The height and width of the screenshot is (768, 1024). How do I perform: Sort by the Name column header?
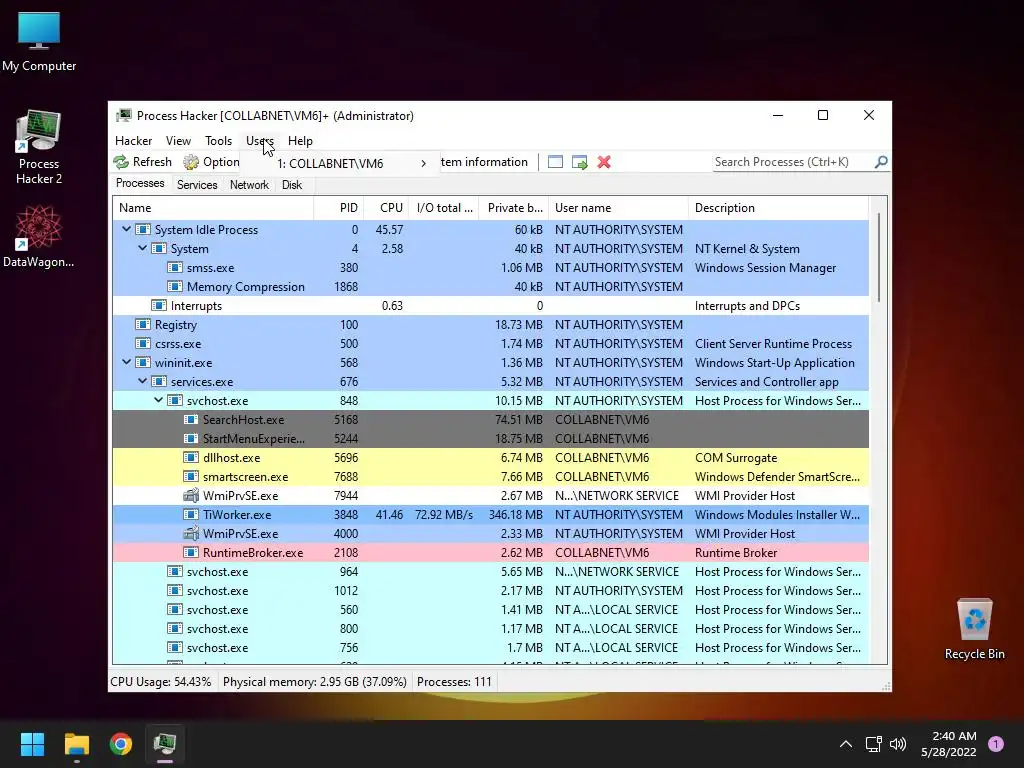pos(213,208)
